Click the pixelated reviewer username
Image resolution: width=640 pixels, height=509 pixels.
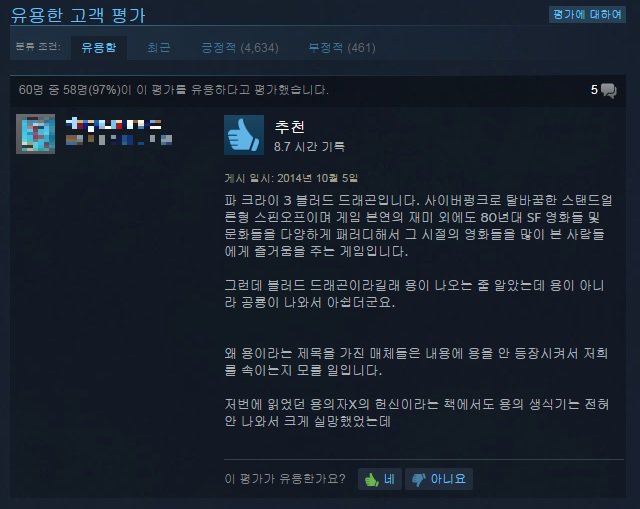pyautogui.click(x=114, y=124)
